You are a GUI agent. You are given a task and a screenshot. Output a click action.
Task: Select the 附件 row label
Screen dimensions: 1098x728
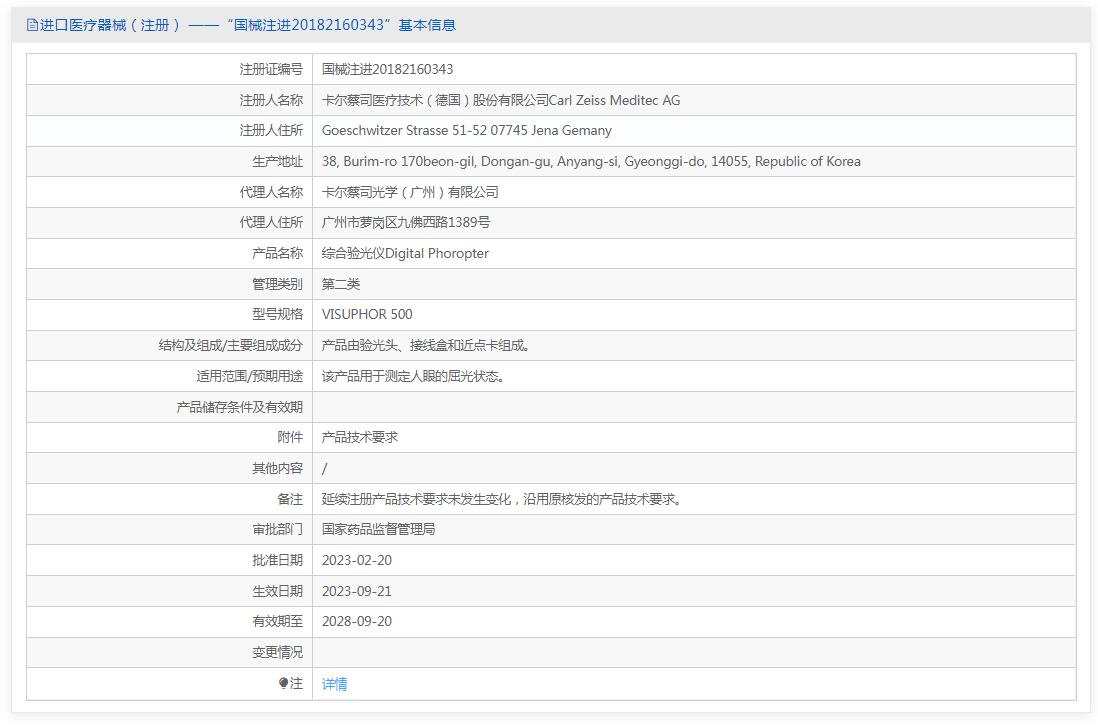(x=290, y=438)
